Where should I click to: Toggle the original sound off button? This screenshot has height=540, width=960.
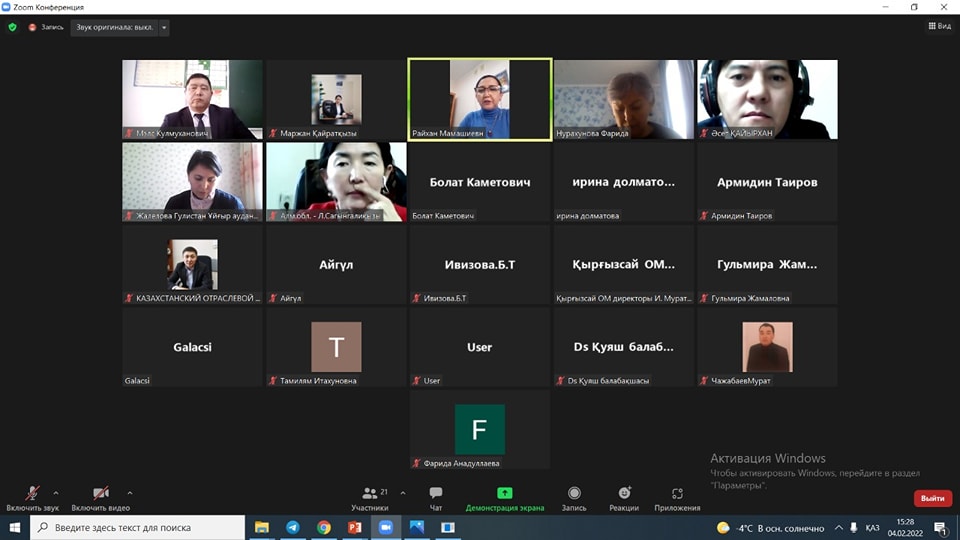tap(114, 28)
